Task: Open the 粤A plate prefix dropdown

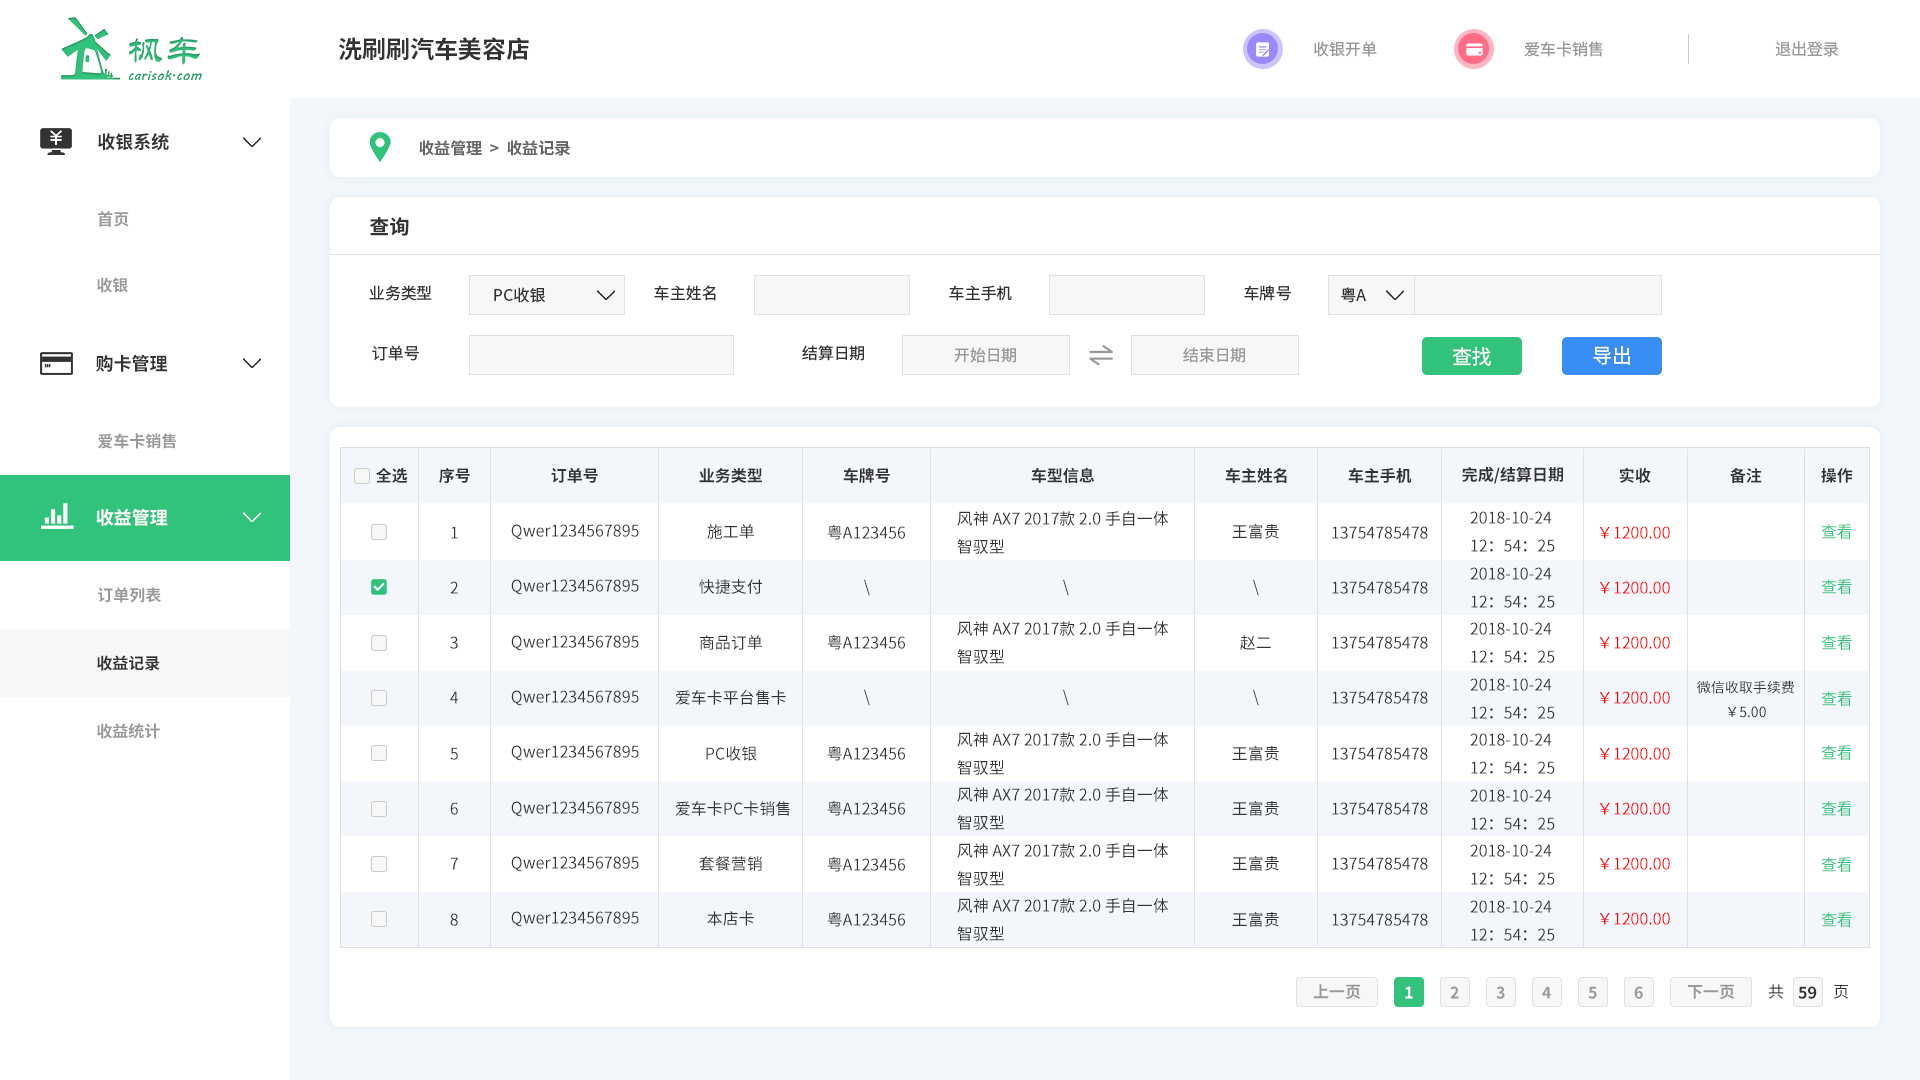Action: click(1371, 295)
